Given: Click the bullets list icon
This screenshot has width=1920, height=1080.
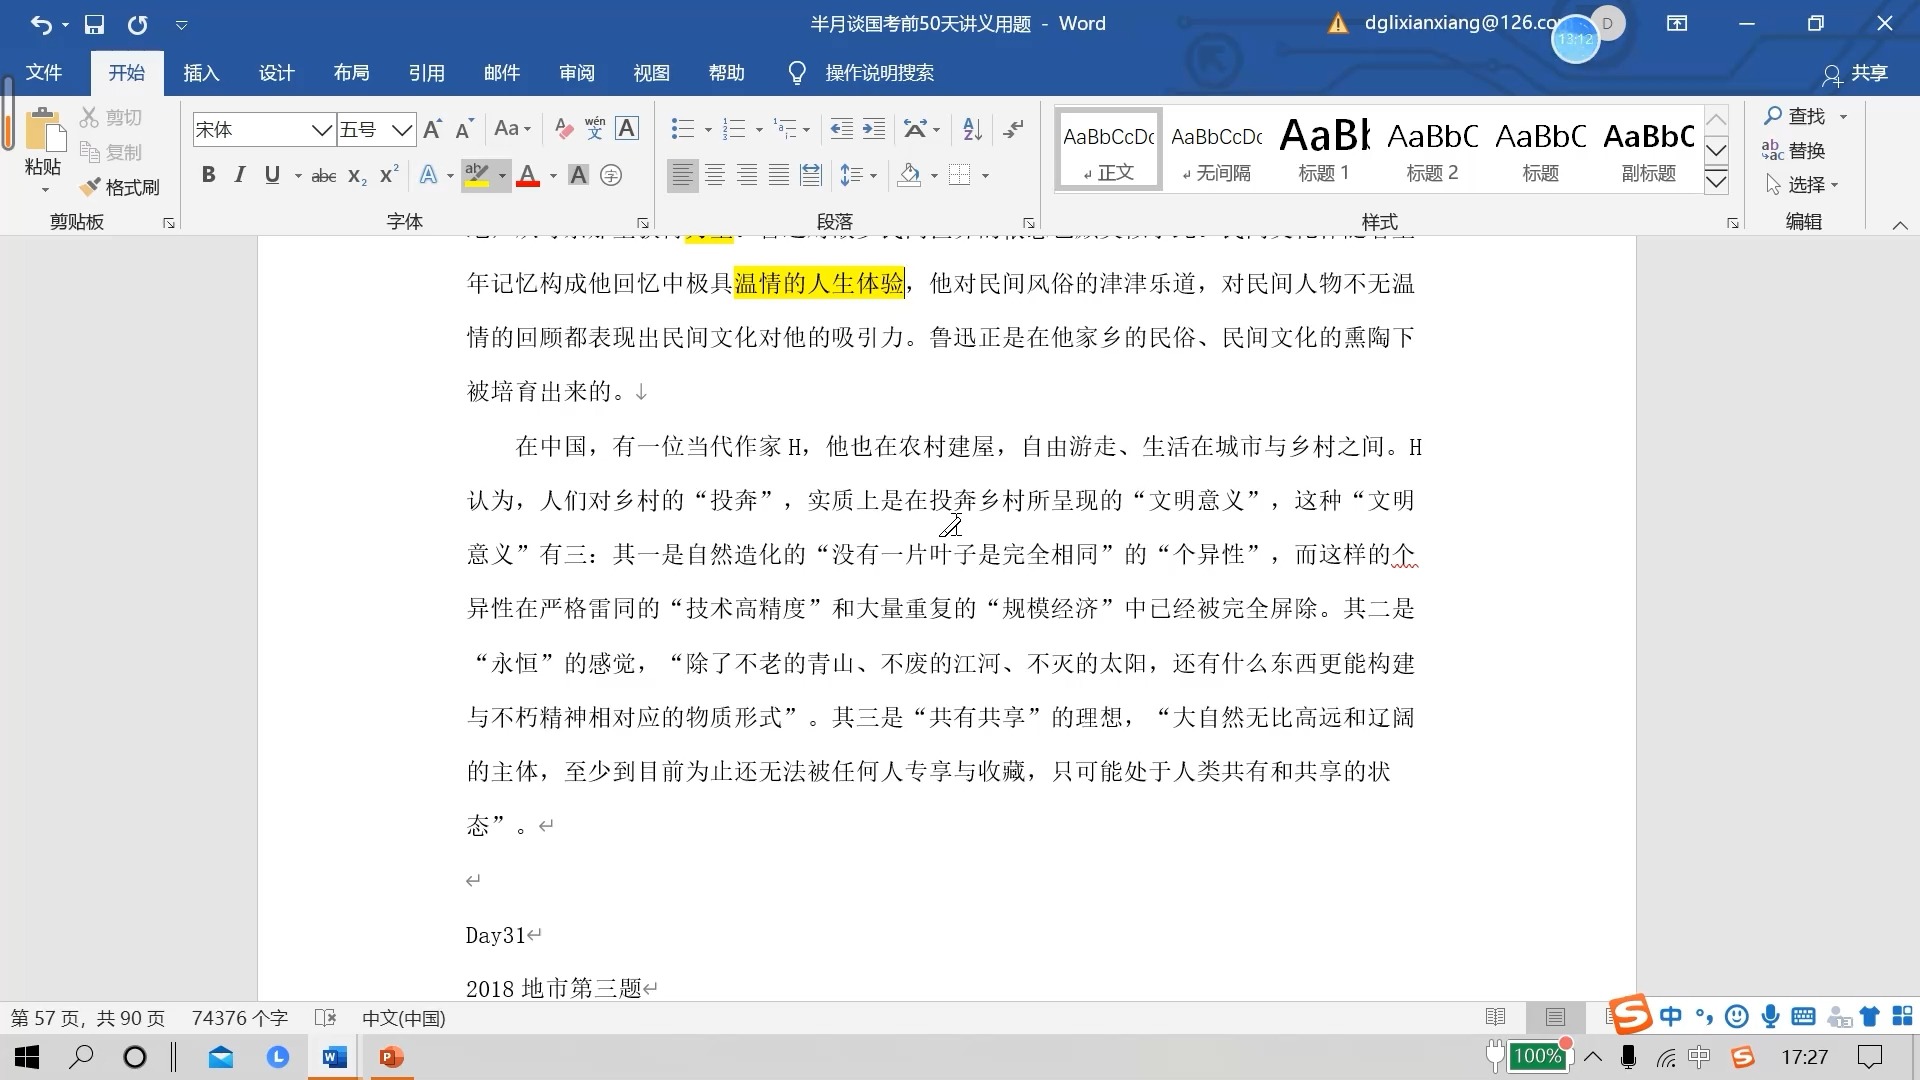Looking at the screenshot, I should 682,128.
